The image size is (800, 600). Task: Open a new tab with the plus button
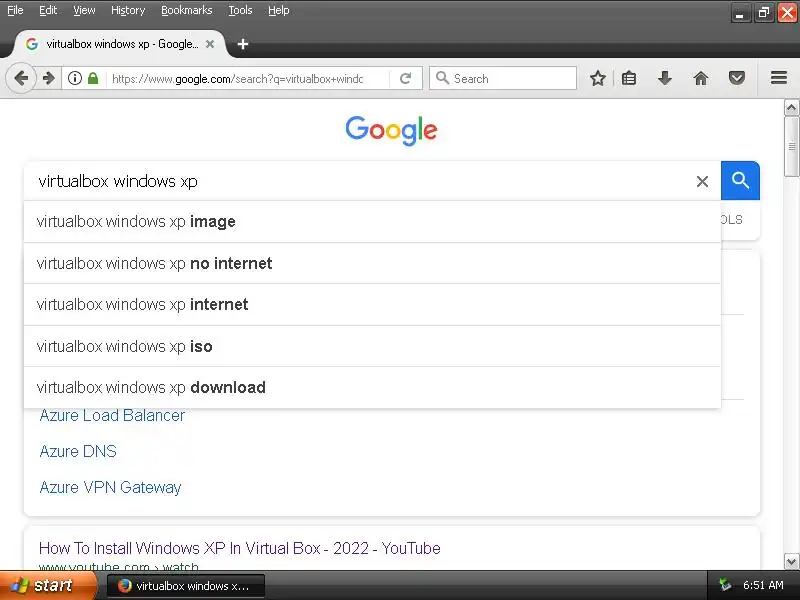coord(243,44)
